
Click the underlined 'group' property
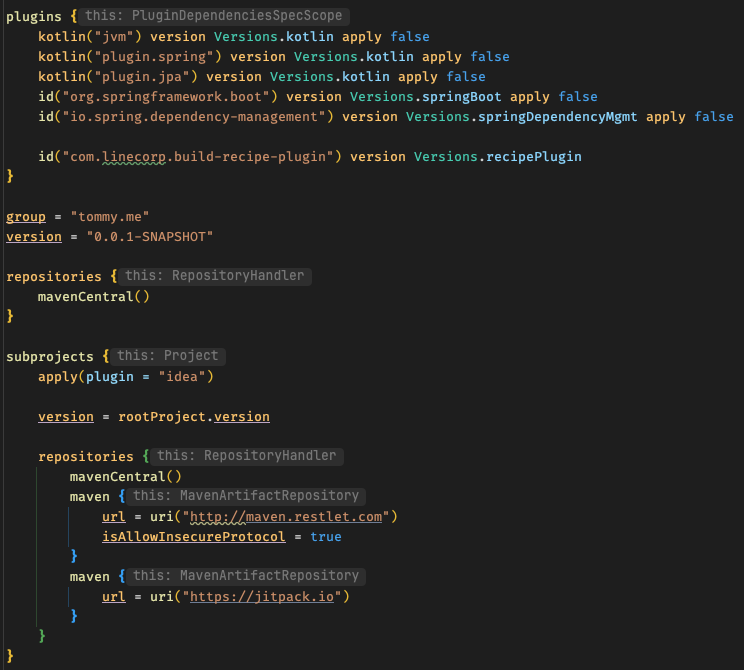point(26,217)
